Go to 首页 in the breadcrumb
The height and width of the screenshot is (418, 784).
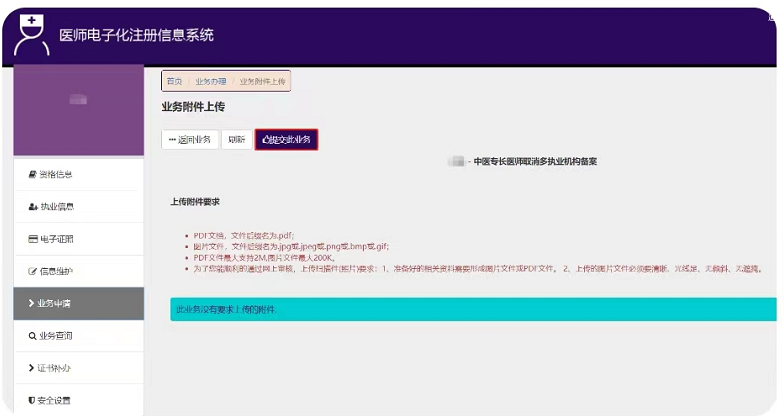click(175, 81)
